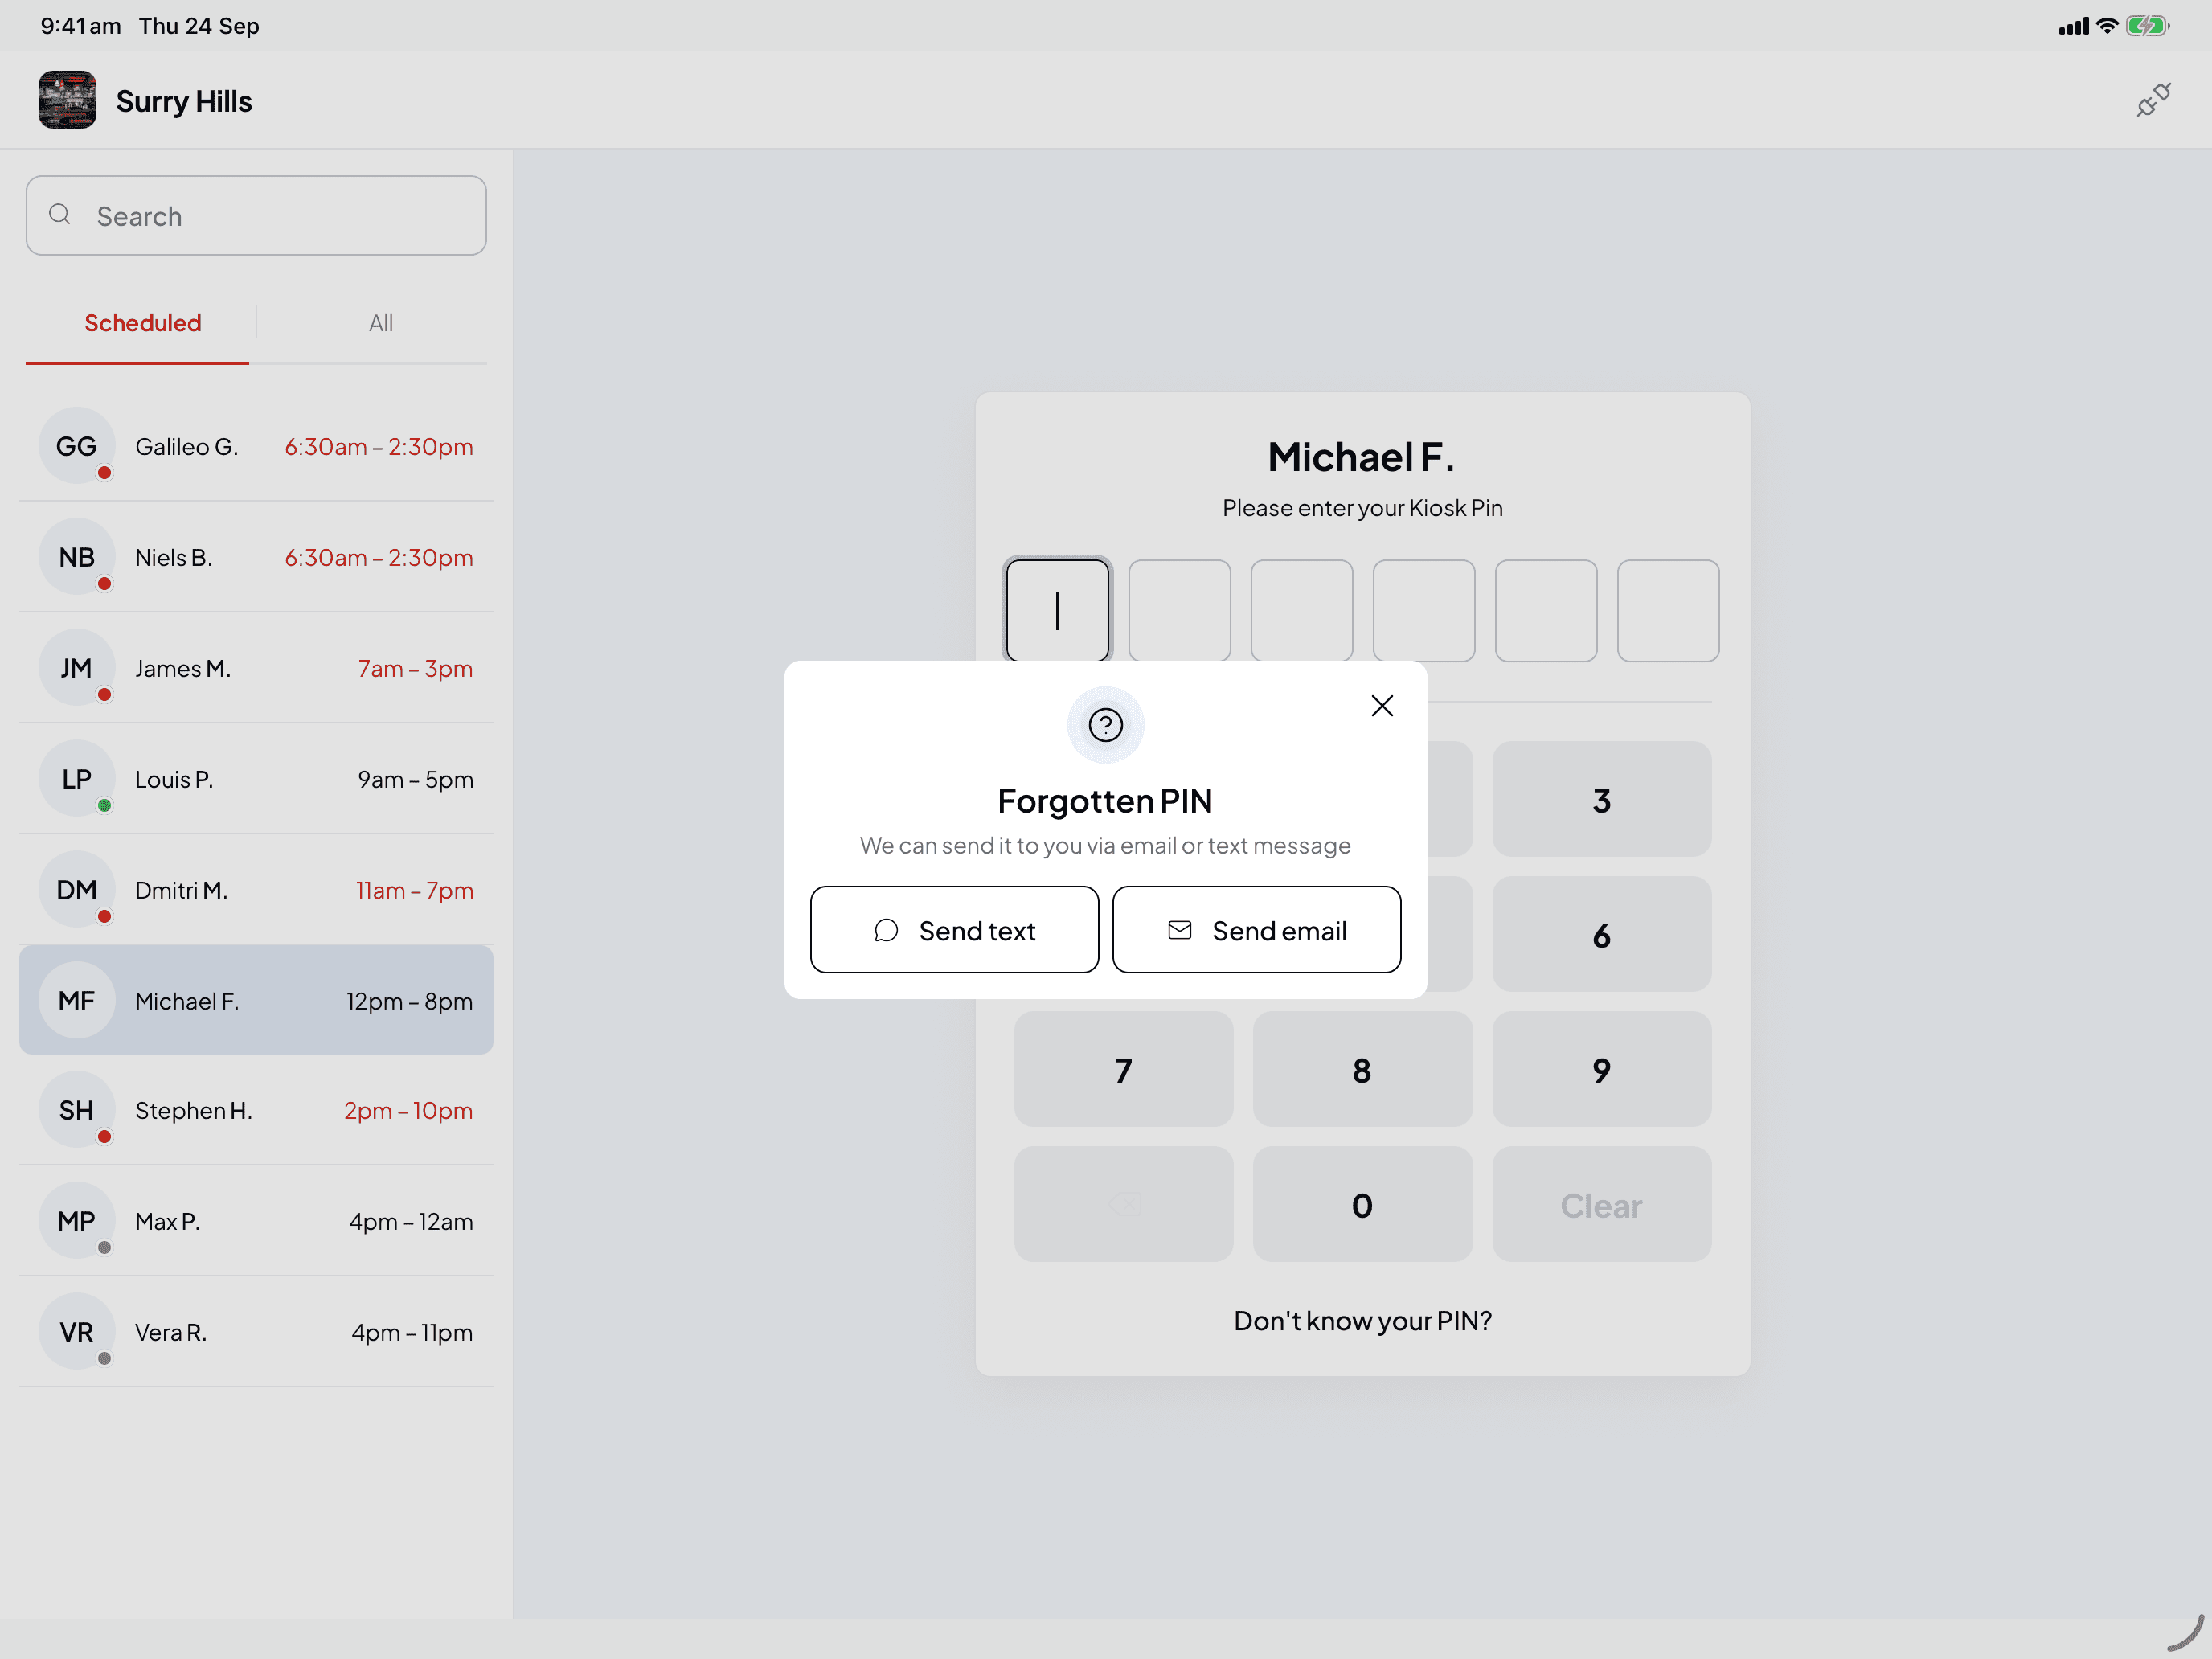This screenshot has height=1659, width=2212.
Task: Switch to the Scheduled tab
Action: (x=142, y=323)
